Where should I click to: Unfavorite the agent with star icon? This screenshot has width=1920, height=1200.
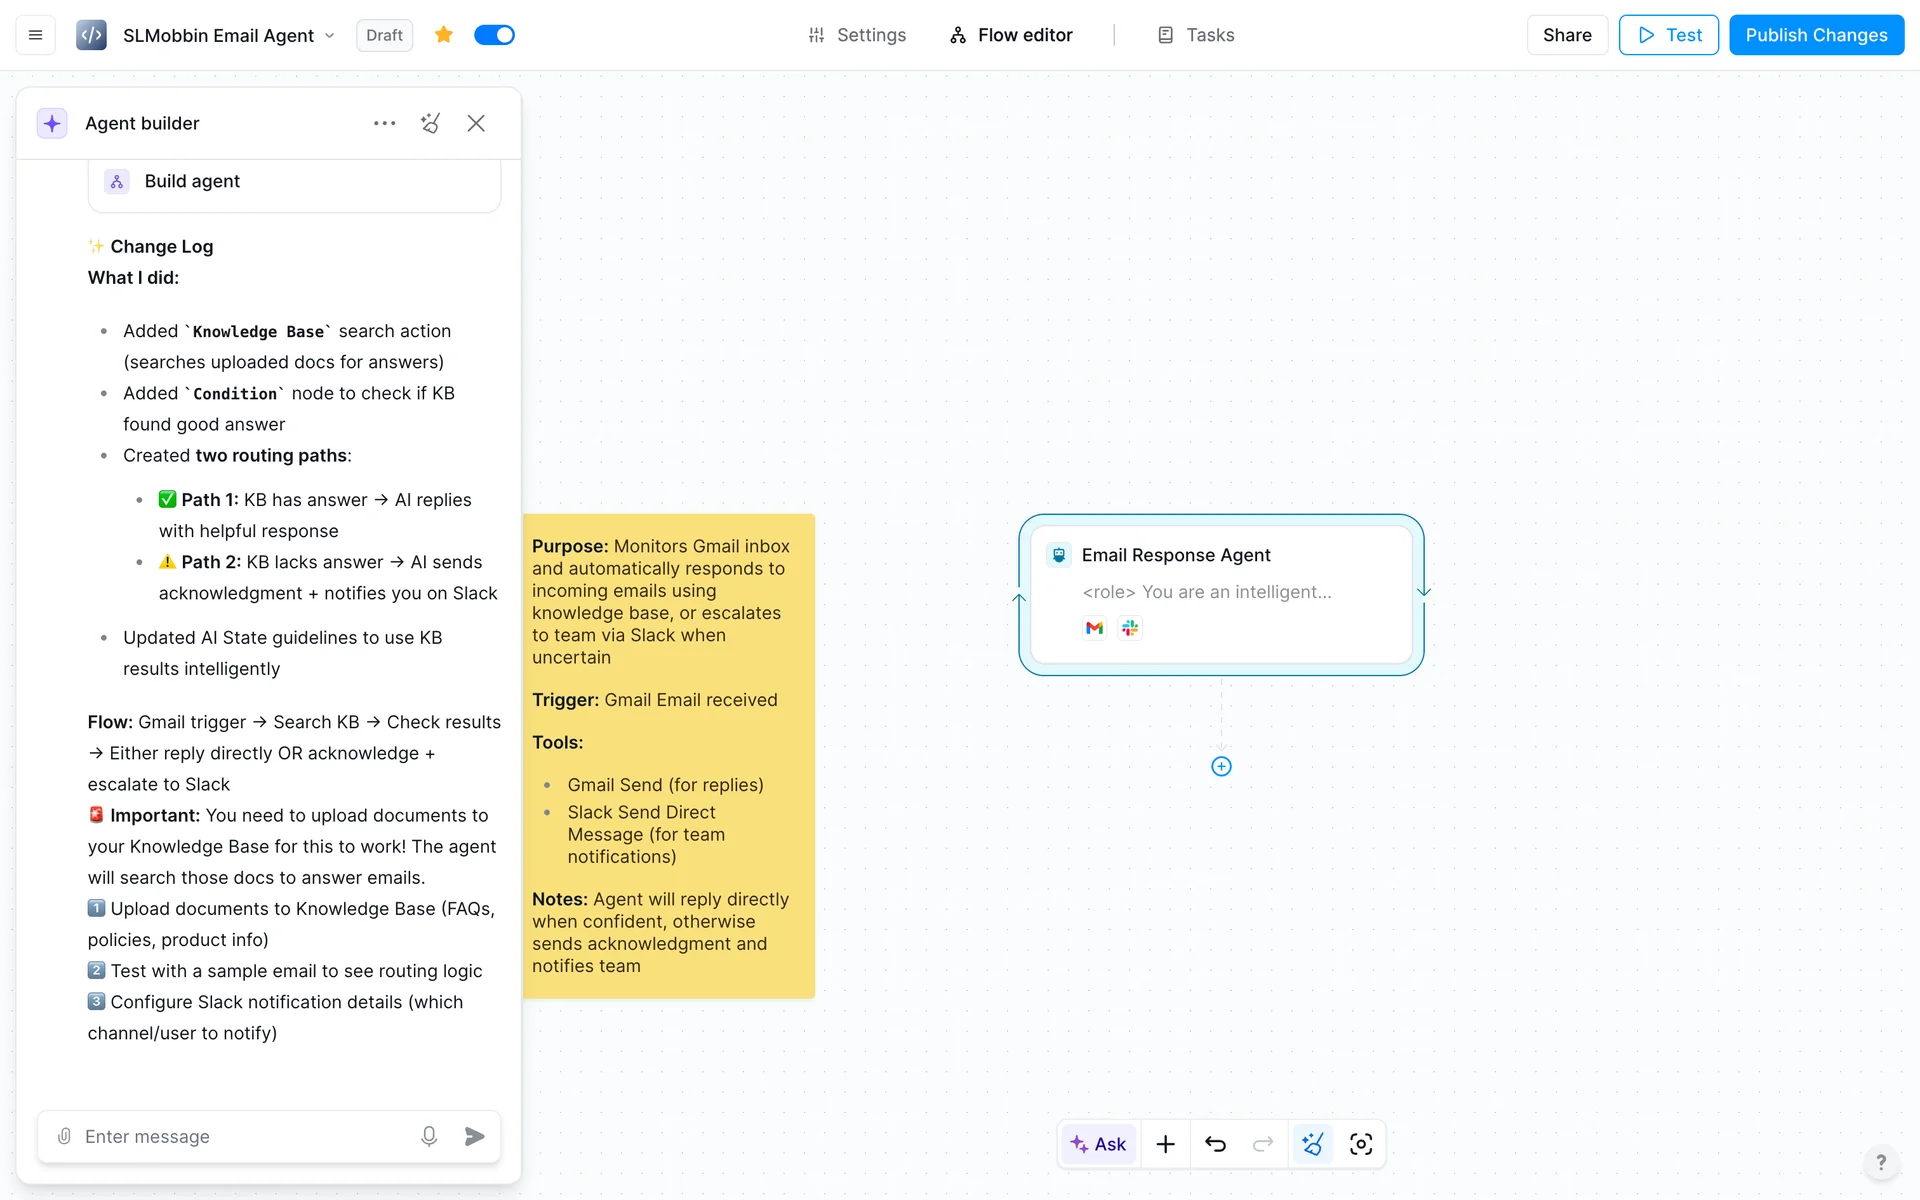444,35
